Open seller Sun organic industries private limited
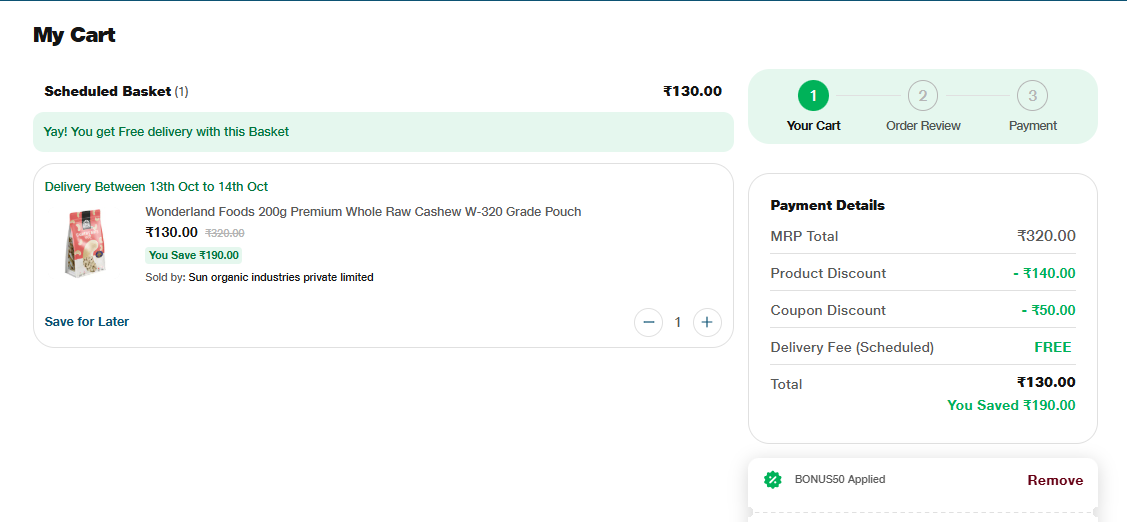 [280, 277]
